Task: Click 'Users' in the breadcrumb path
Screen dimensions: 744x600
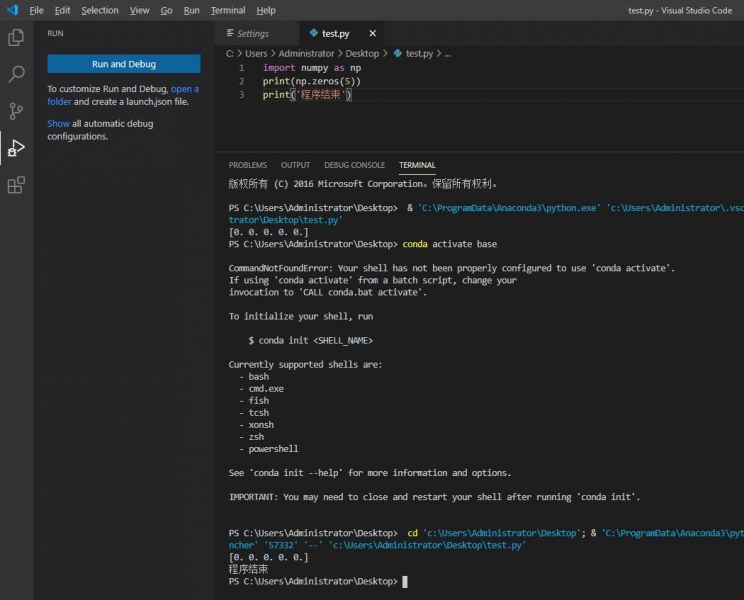Action: point(256,54)
